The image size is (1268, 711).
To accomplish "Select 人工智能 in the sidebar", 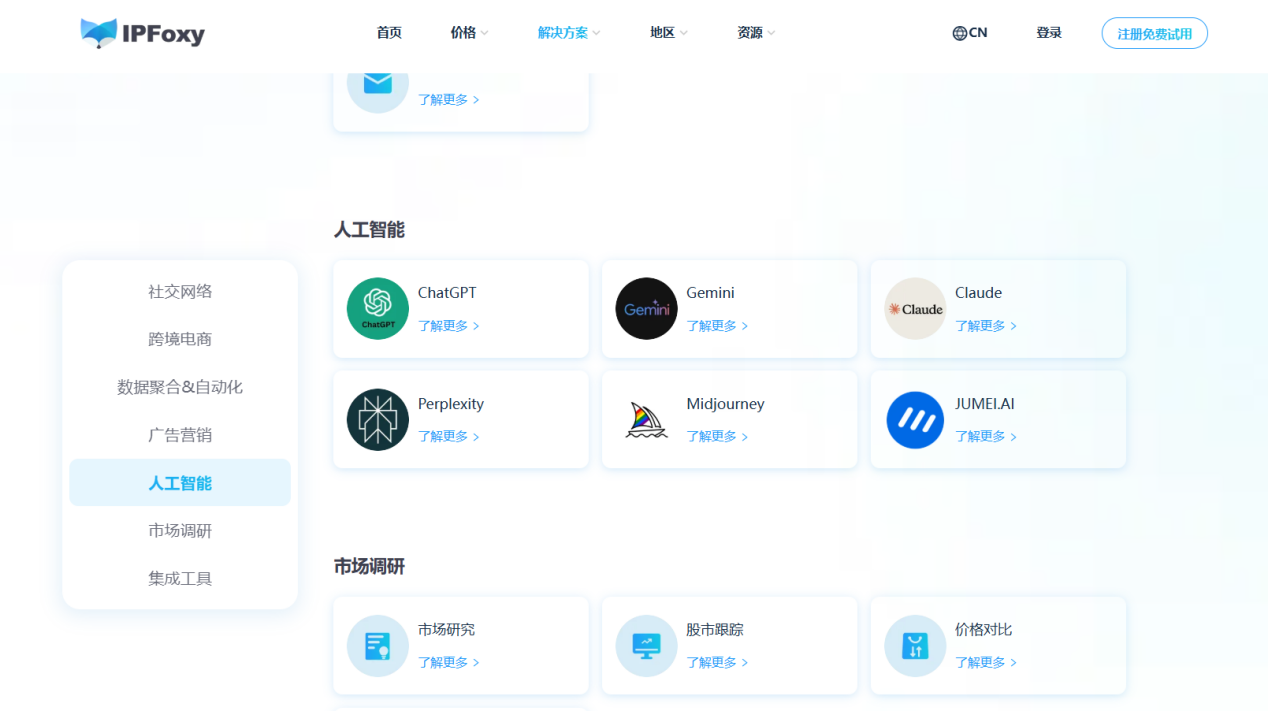I will 180,483.
